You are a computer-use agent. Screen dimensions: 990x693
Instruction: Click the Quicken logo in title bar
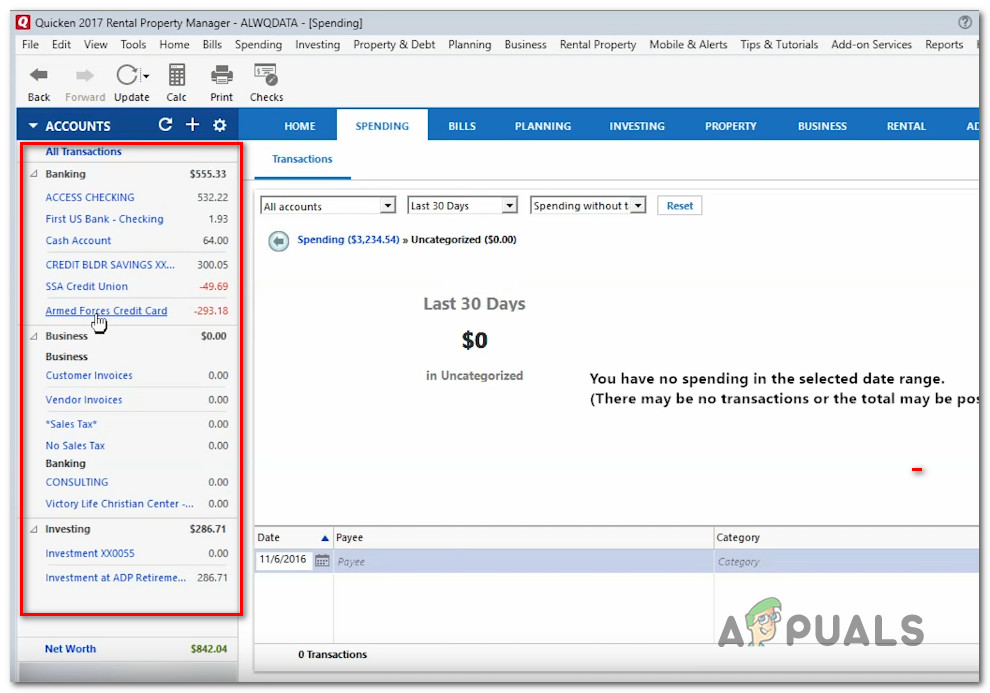23,22
